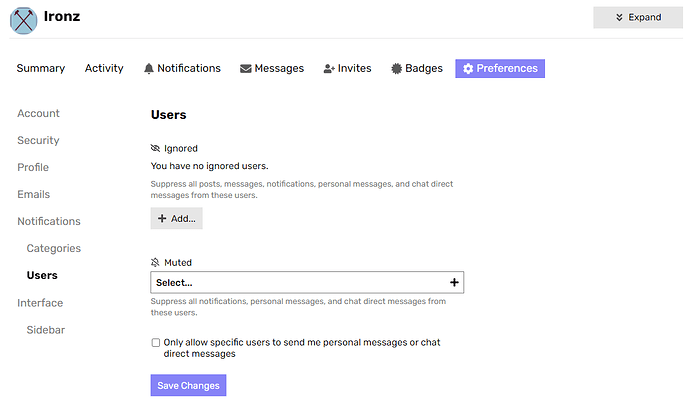690x417 pixels.
Task: Open Security preferences in sidebar
Action: (38, 140)
